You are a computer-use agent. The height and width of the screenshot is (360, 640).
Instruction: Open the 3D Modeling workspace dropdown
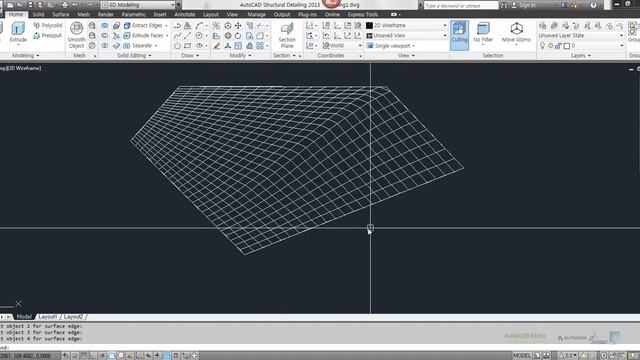[x=138, y=5]
